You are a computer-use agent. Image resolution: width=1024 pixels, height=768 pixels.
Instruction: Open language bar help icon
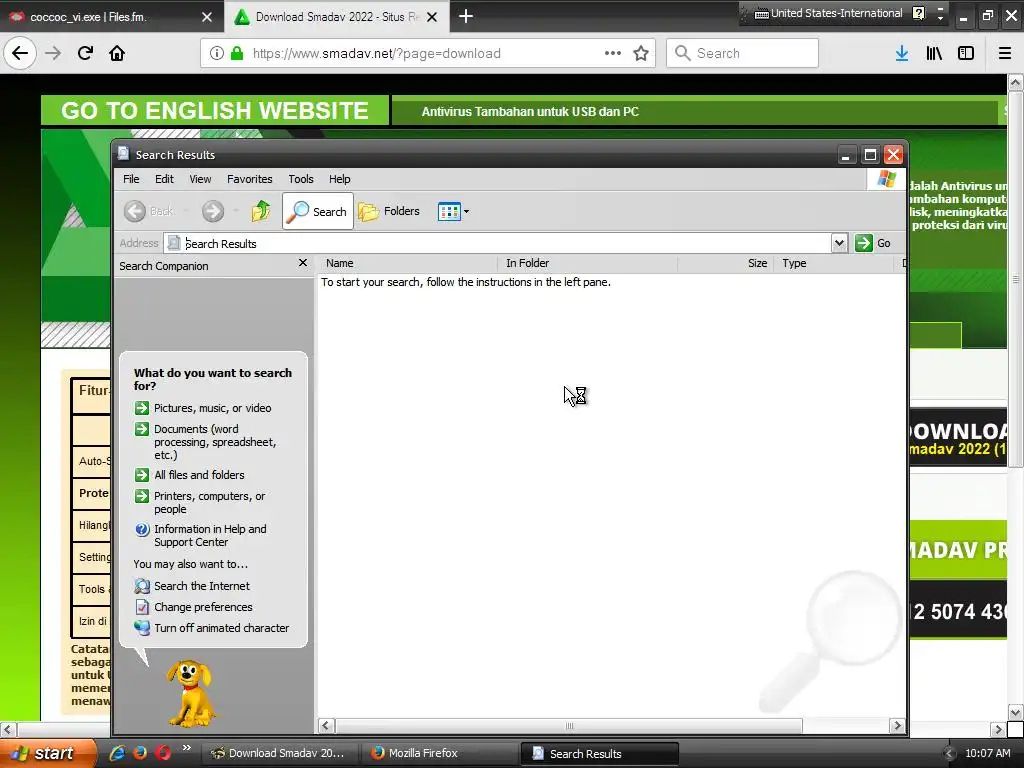[918, 13]
